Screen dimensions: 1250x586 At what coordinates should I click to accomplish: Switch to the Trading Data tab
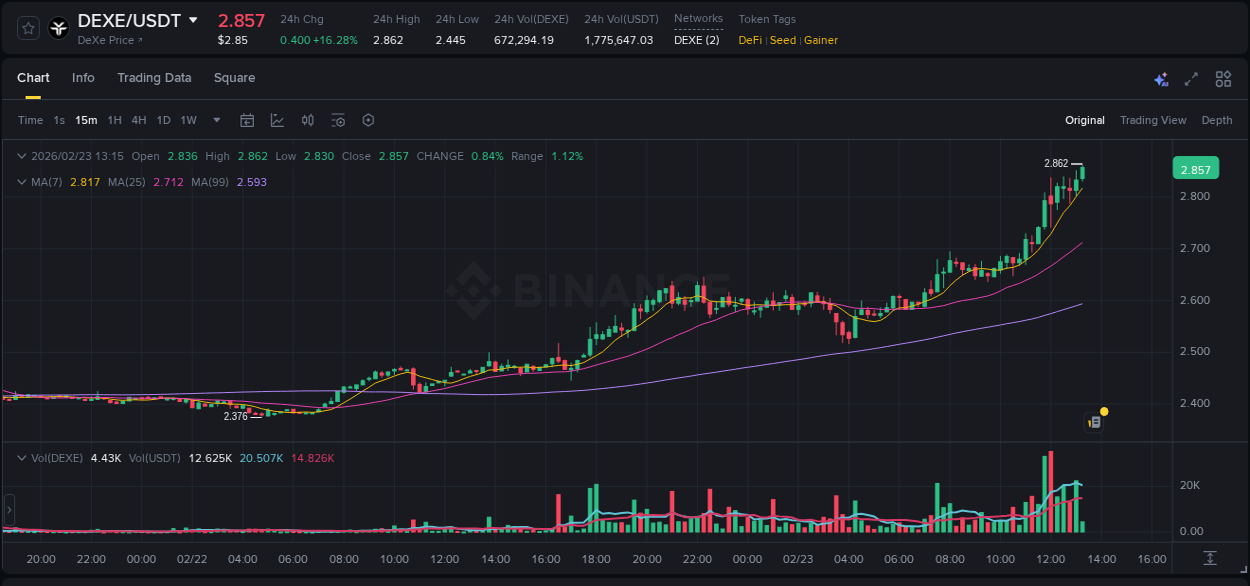(154, 78)
